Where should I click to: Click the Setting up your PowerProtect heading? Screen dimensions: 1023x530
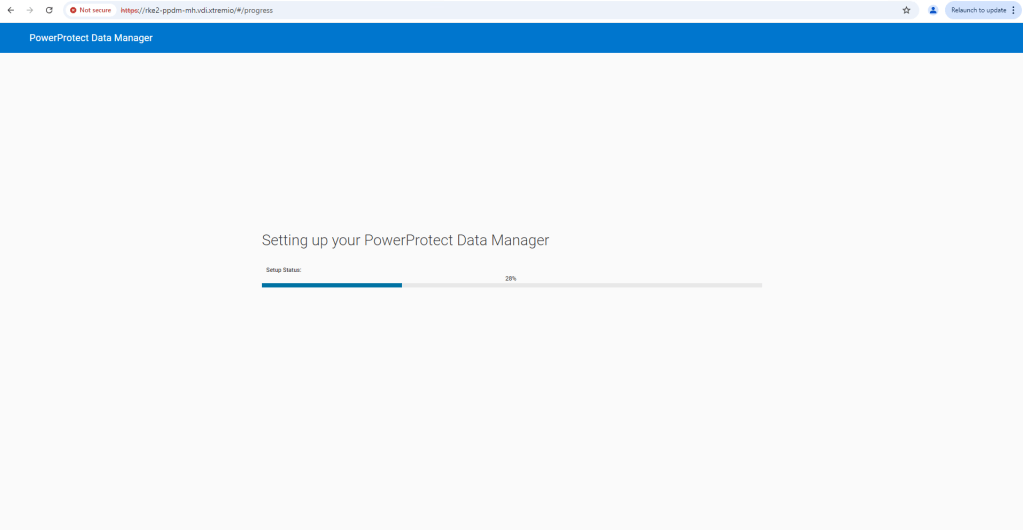[x=405, y=240]
